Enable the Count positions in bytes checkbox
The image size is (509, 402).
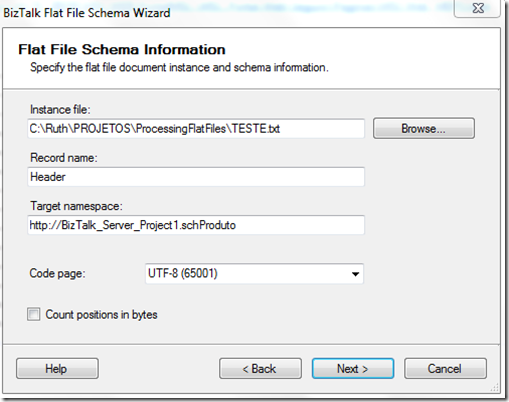pyautogui.click(x=34, y=314)
